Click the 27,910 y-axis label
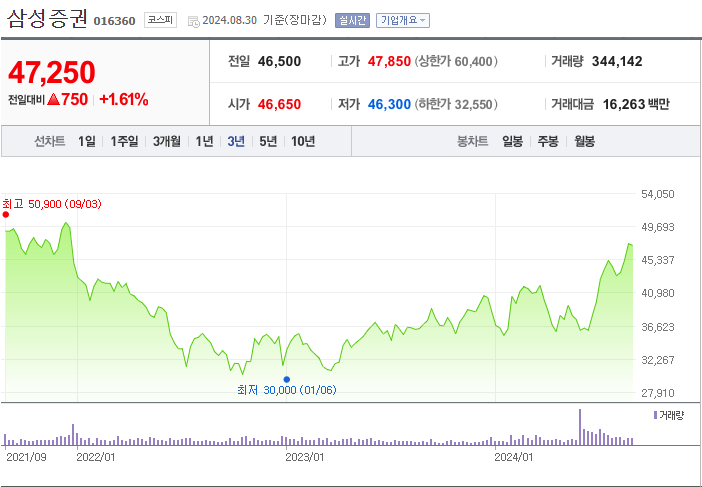 click(658, 393)
